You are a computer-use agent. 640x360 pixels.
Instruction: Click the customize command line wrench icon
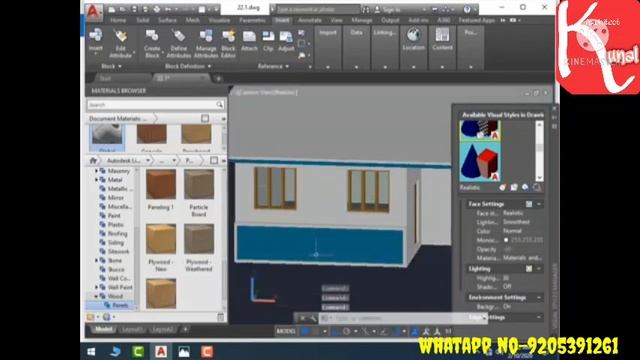coord(312,318)
